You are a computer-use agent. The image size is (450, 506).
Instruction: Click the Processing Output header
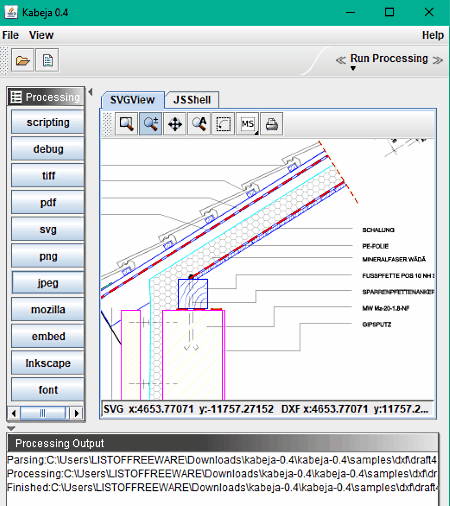(x=223, y=443)
